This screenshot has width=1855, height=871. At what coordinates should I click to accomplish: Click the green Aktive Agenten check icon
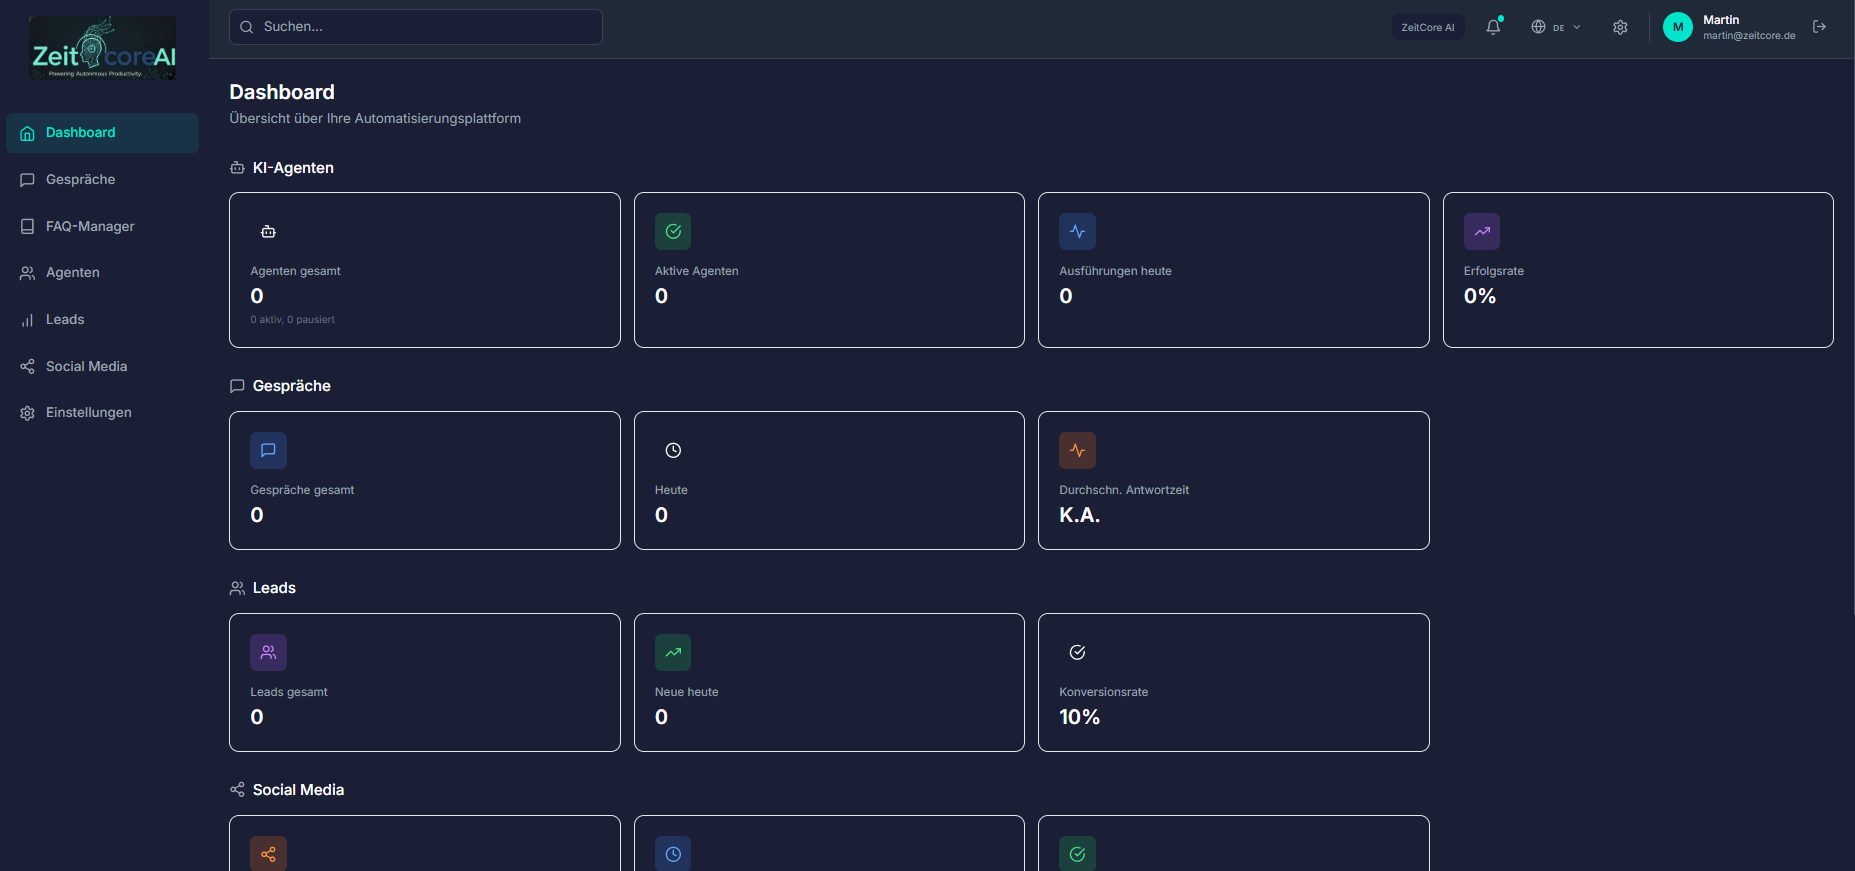673,232
